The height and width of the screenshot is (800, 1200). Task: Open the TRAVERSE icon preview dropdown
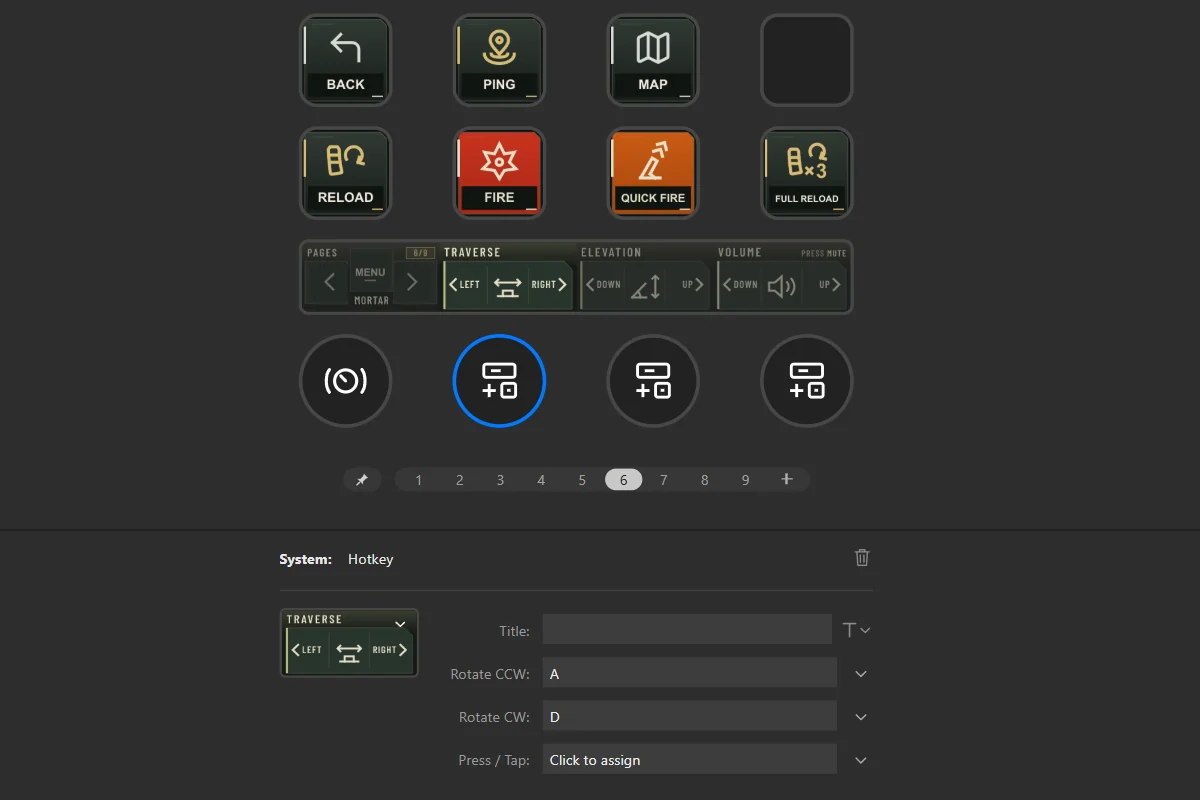[x=400, y=624]
